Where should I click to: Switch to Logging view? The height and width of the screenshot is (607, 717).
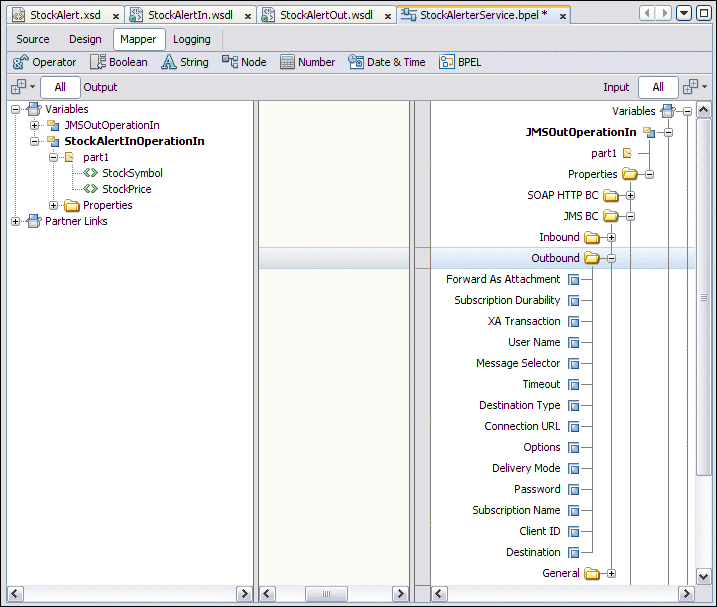192,39
